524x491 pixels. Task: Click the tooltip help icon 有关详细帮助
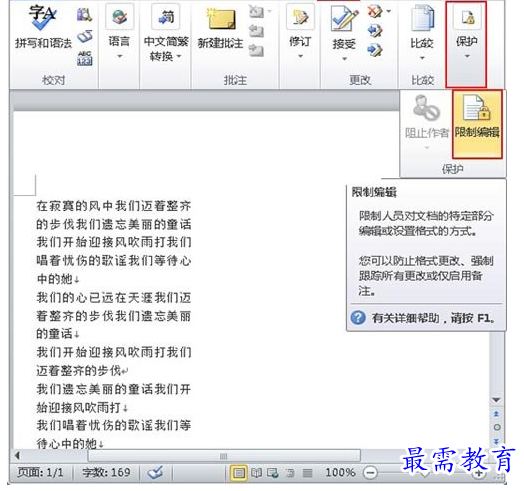358,318
